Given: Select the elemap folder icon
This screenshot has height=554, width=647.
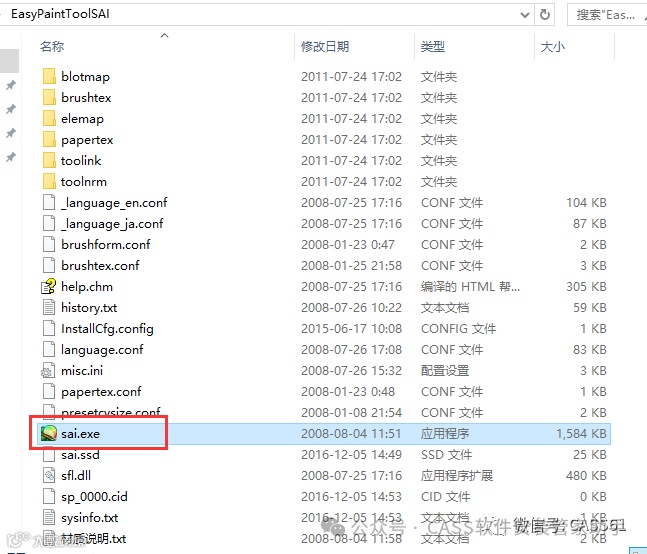Looking at the screenshot, I should 49,118.
